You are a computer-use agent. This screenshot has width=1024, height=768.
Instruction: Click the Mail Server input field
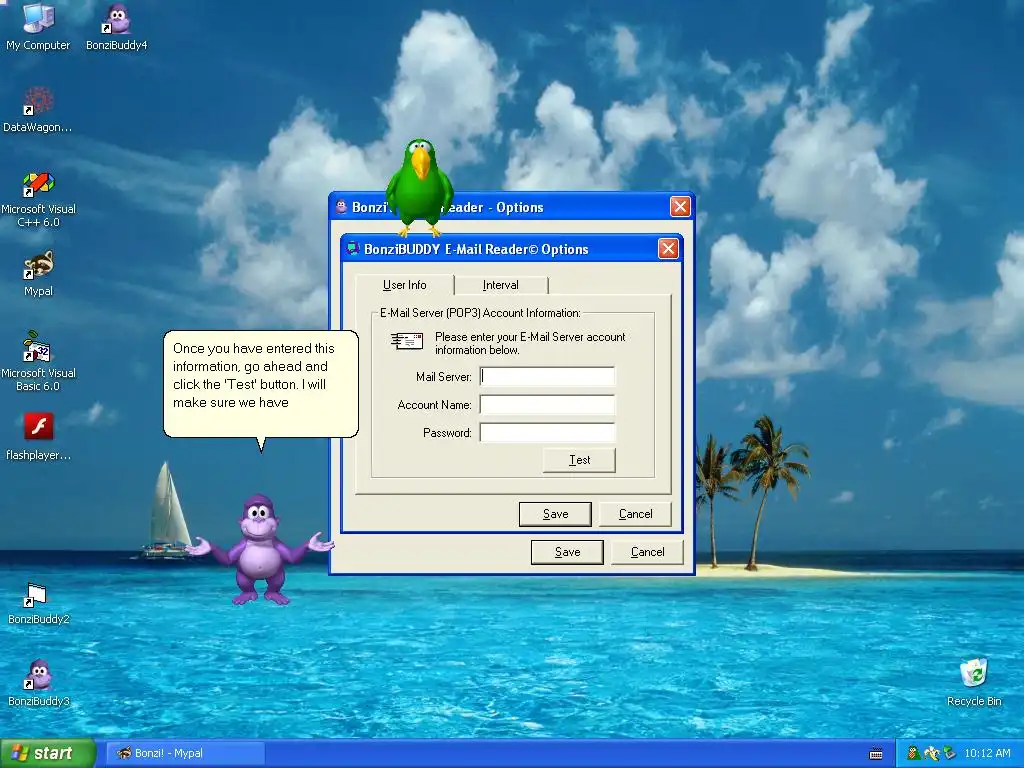[x=547, y=376]
